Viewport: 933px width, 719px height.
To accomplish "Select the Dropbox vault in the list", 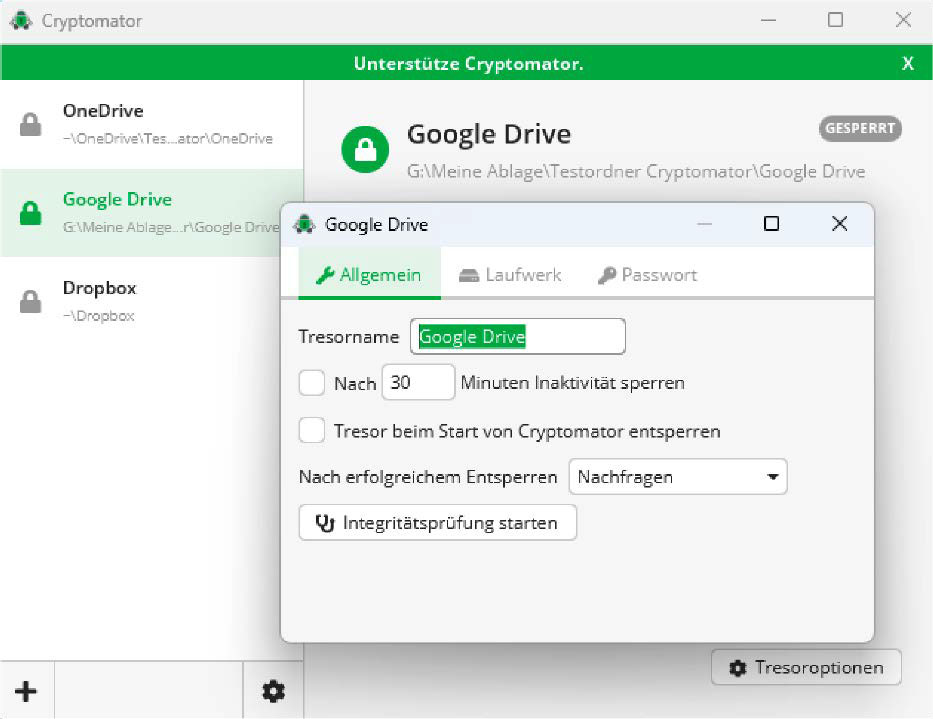I will click(x=141, y=301).
